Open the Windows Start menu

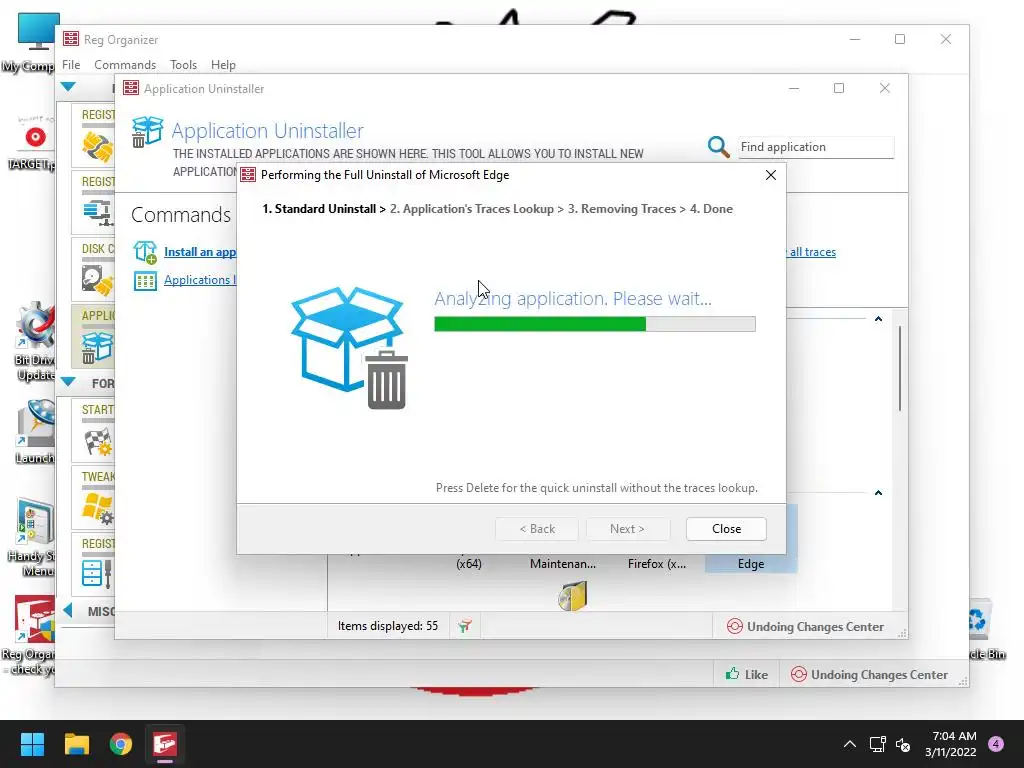click(x=32, y=744)
